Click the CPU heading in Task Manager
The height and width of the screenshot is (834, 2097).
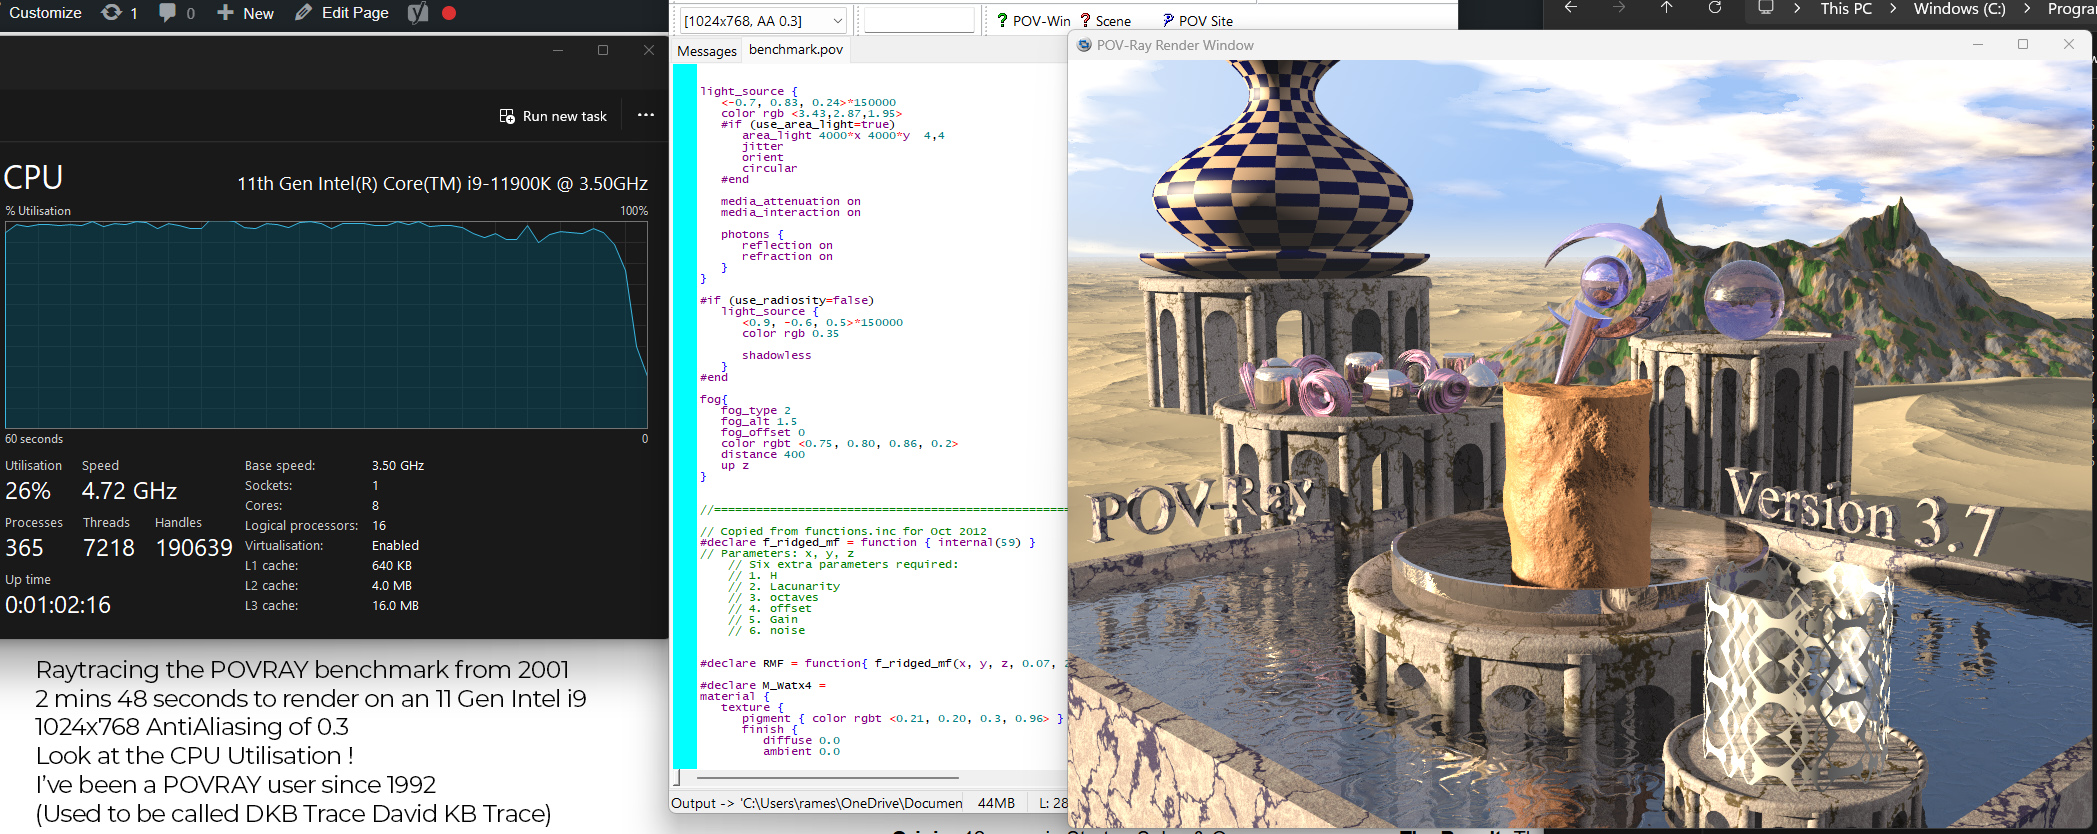coord(33,177)
